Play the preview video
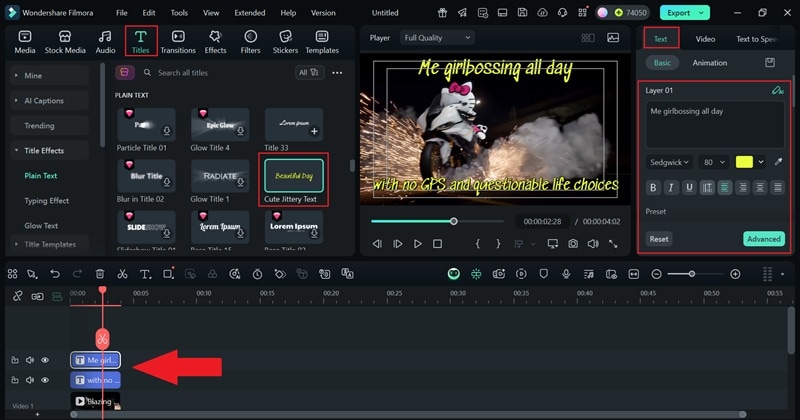Screen dimensions: 800x420 pyautogui.click(x=417, y=244)
